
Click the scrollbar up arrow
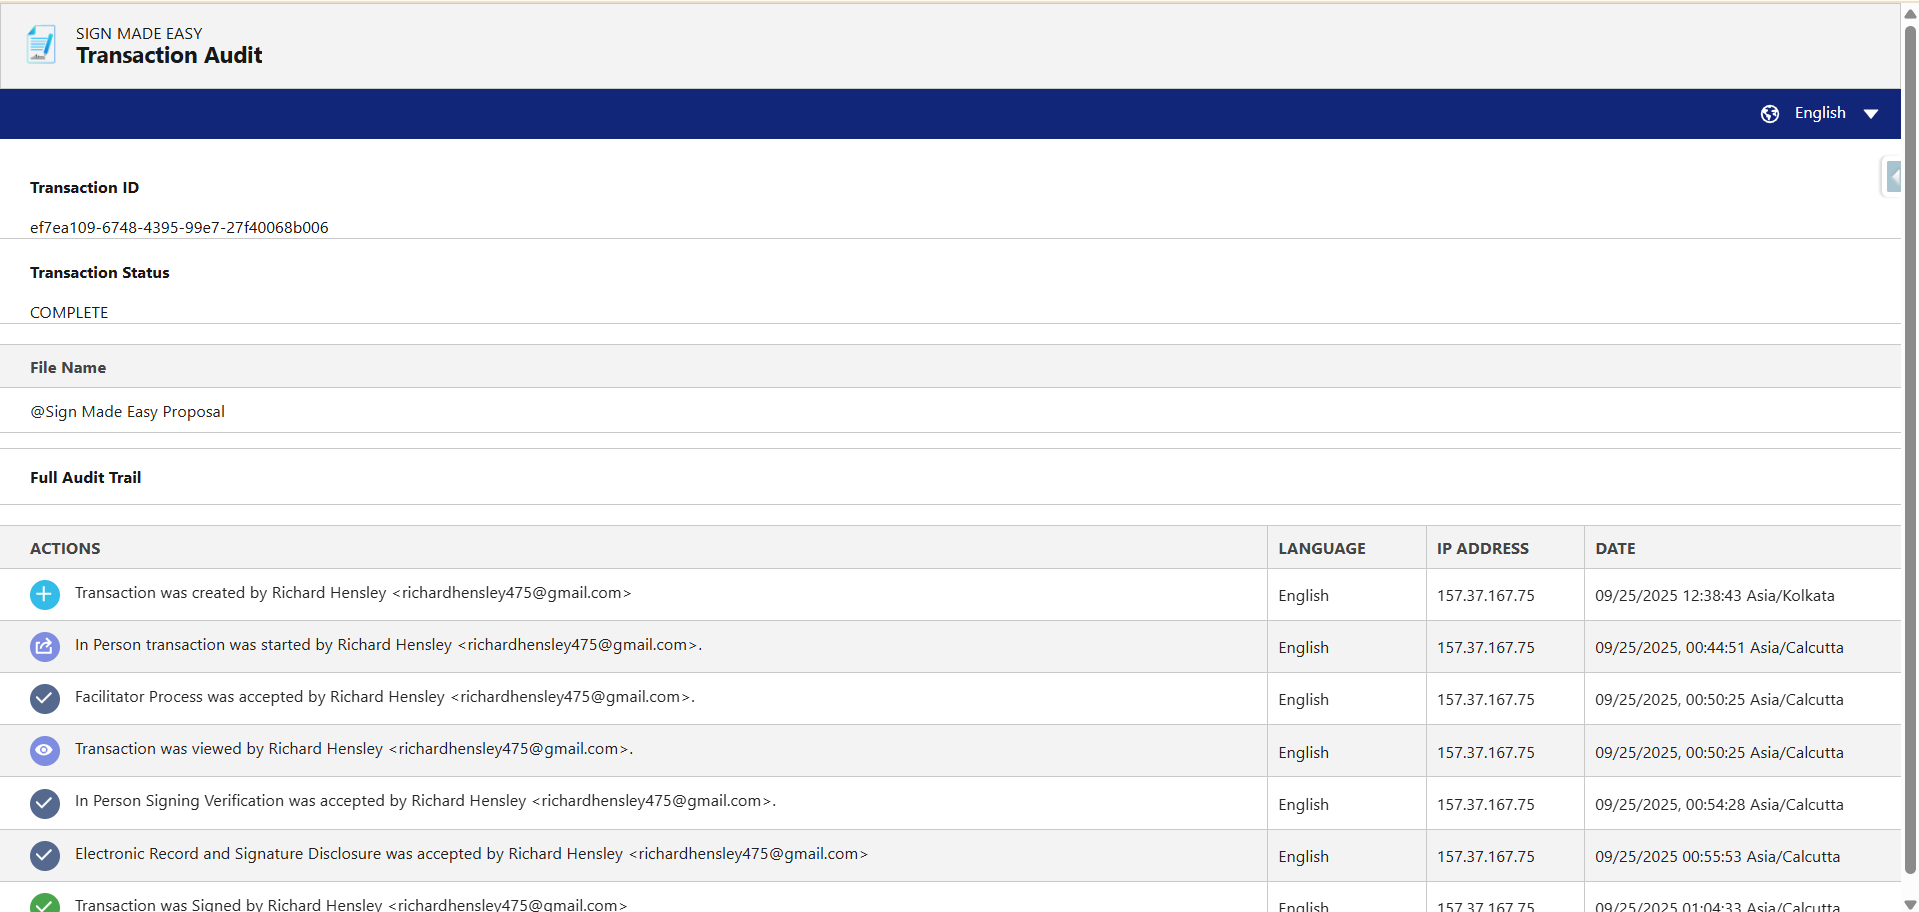click(1910, 13)
